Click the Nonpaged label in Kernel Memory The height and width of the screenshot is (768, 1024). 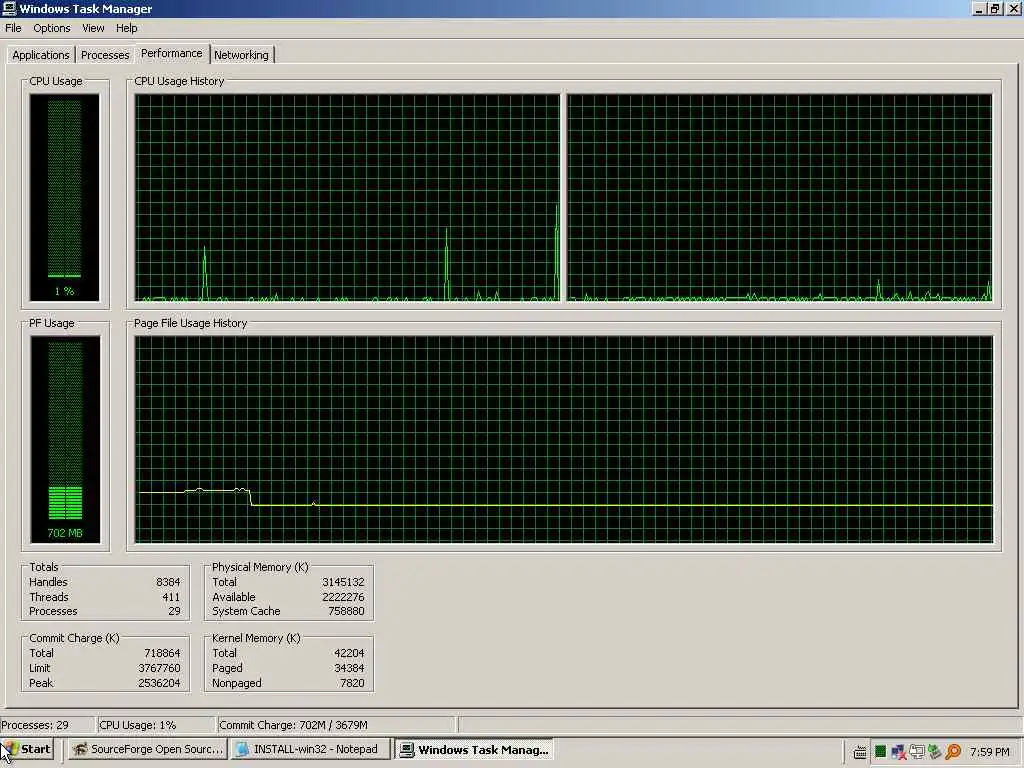coord(236,683)
